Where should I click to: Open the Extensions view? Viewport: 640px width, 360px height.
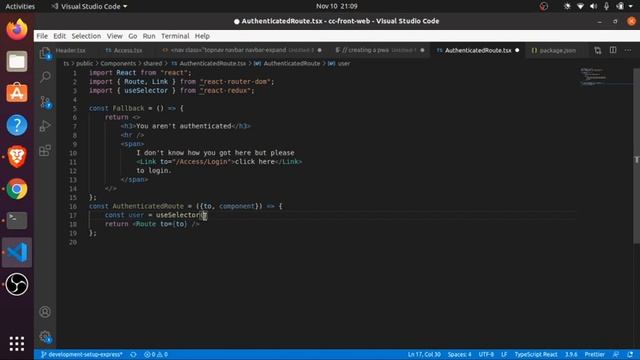pos(45,150)
